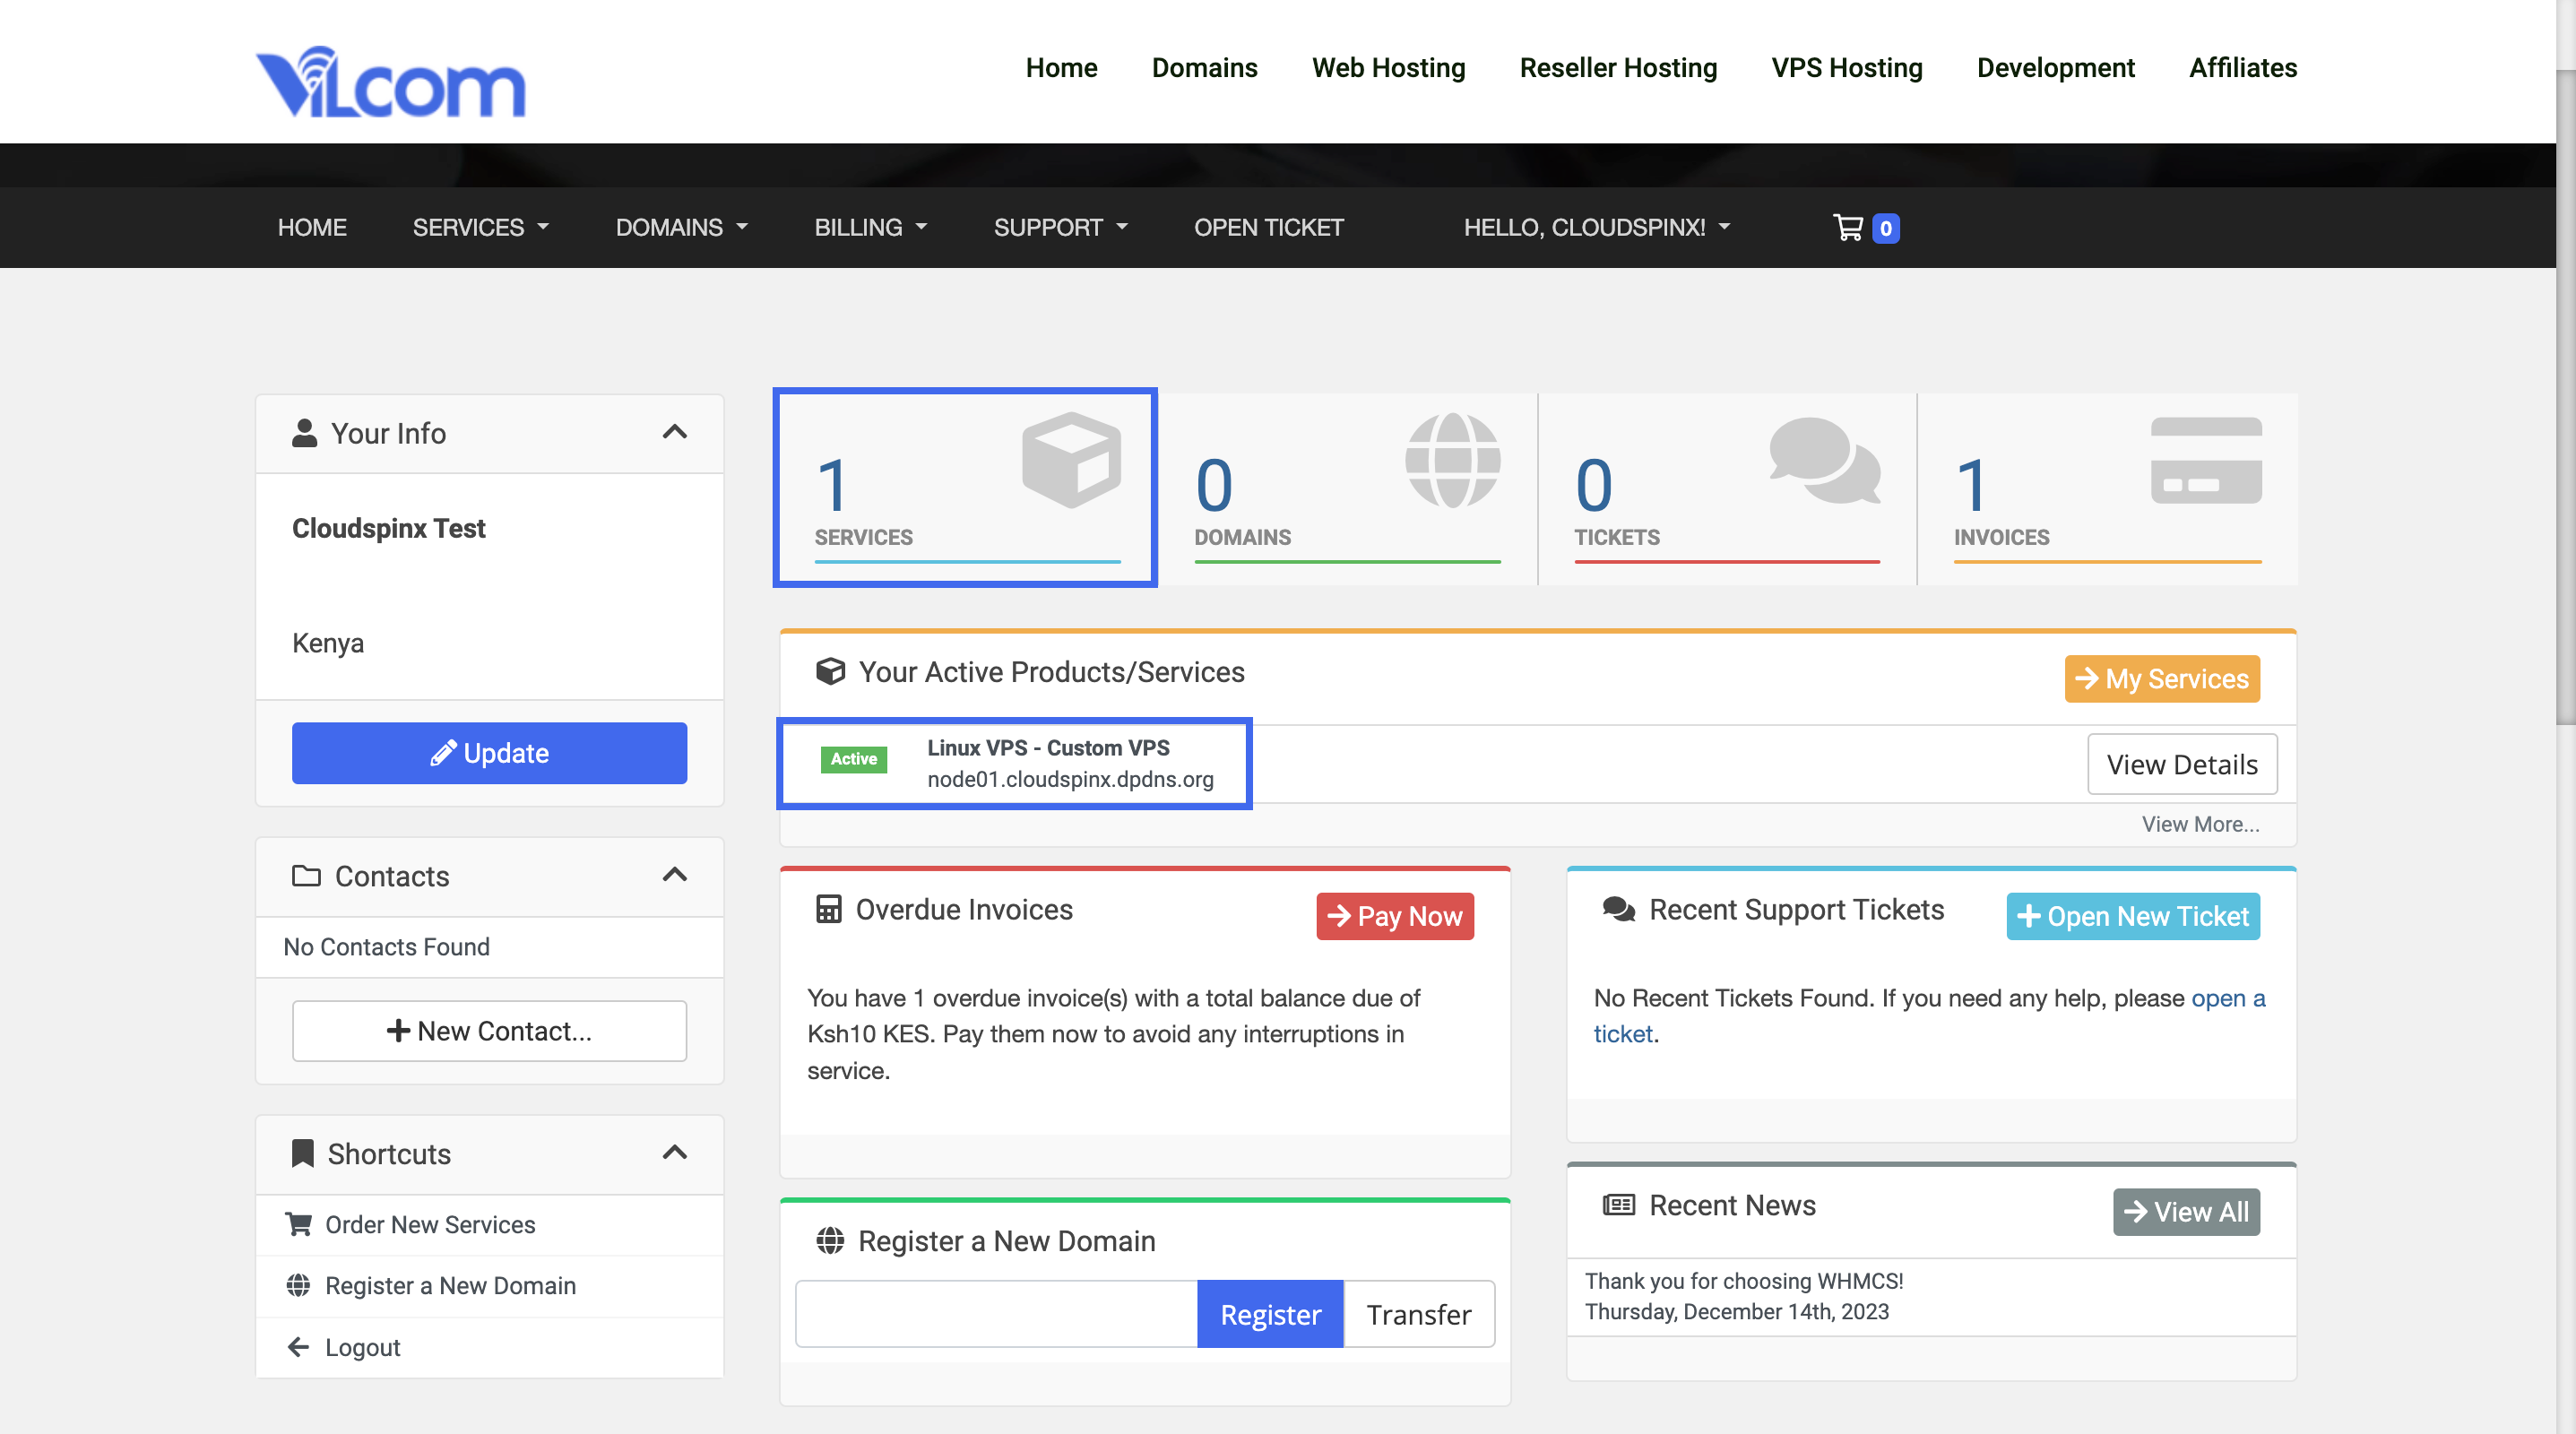Collapse the Your Info panel
This screenshot has width=2576, height=1434.
(x=675, y=432)
